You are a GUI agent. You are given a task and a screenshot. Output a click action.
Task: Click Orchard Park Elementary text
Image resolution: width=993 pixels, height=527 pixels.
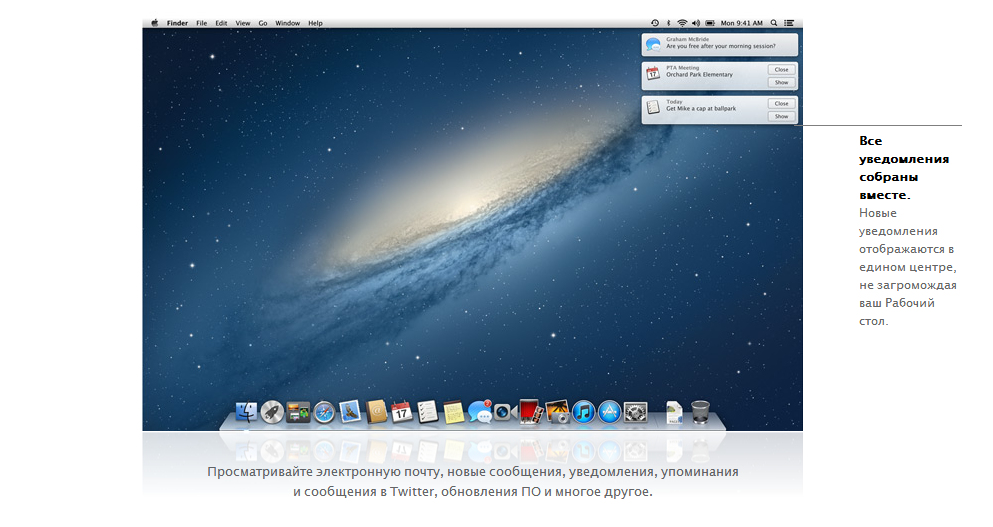click(x=699, y=75)
